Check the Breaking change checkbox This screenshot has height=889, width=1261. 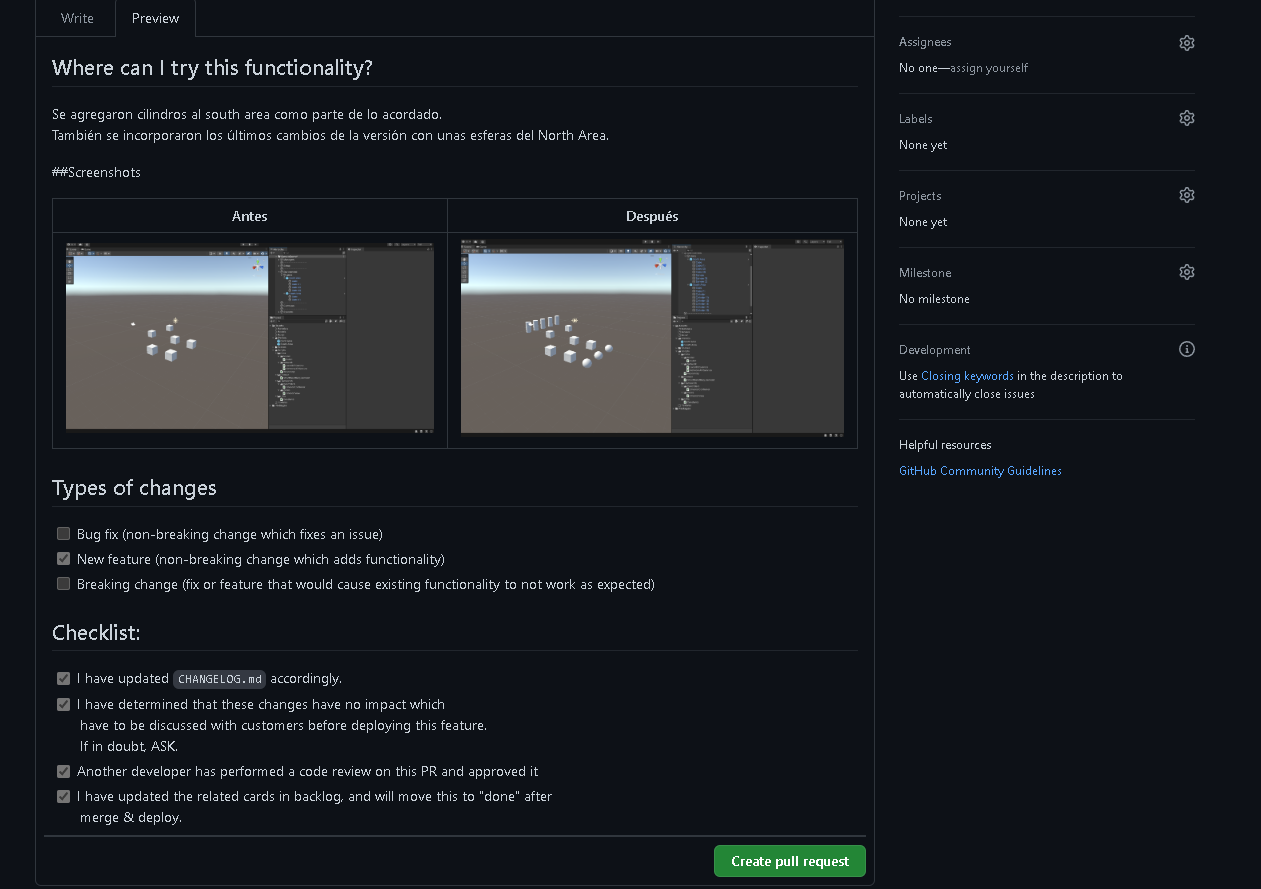point(64,584)
